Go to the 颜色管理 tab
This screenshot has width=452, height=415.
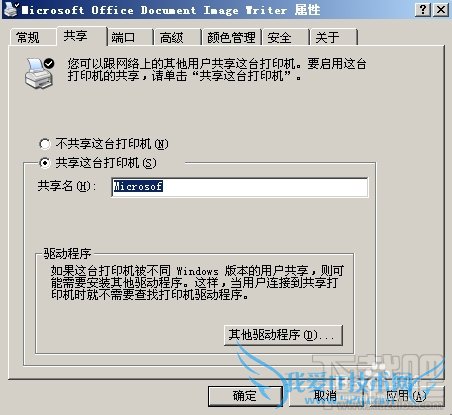tap(232, 37)
